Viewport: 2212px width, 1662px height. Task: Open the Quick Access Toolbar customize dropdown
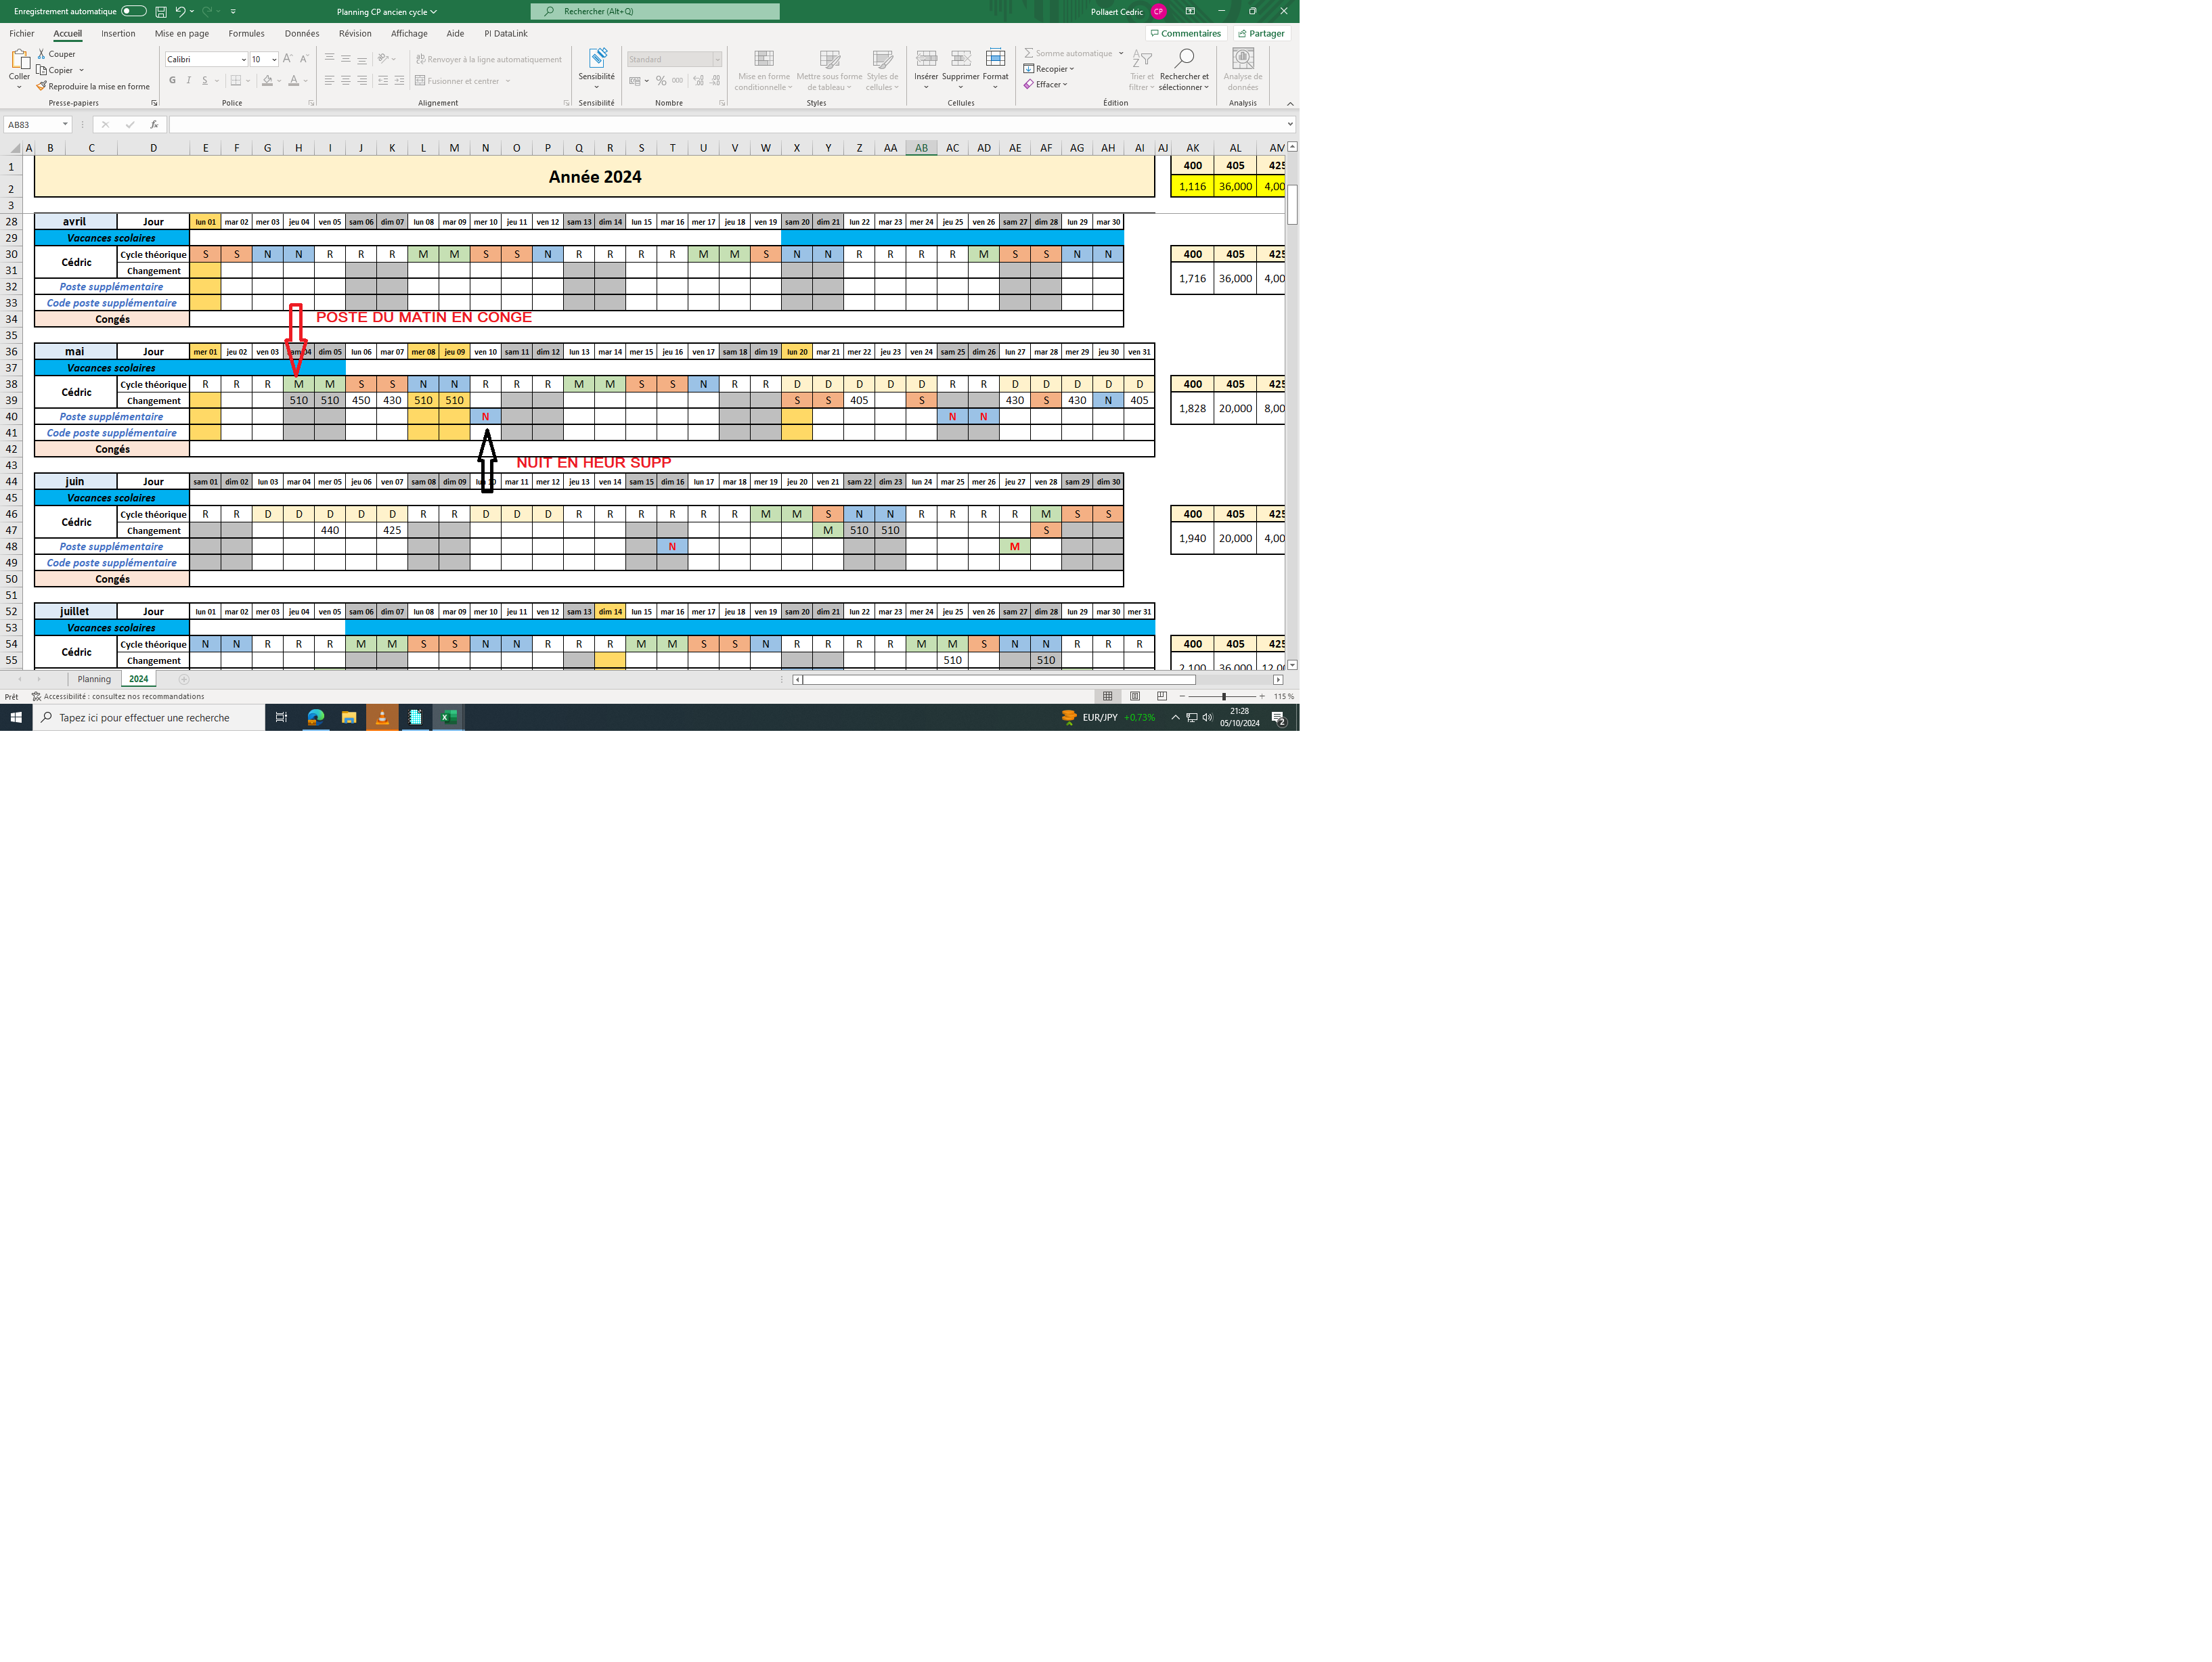[233, 11]
